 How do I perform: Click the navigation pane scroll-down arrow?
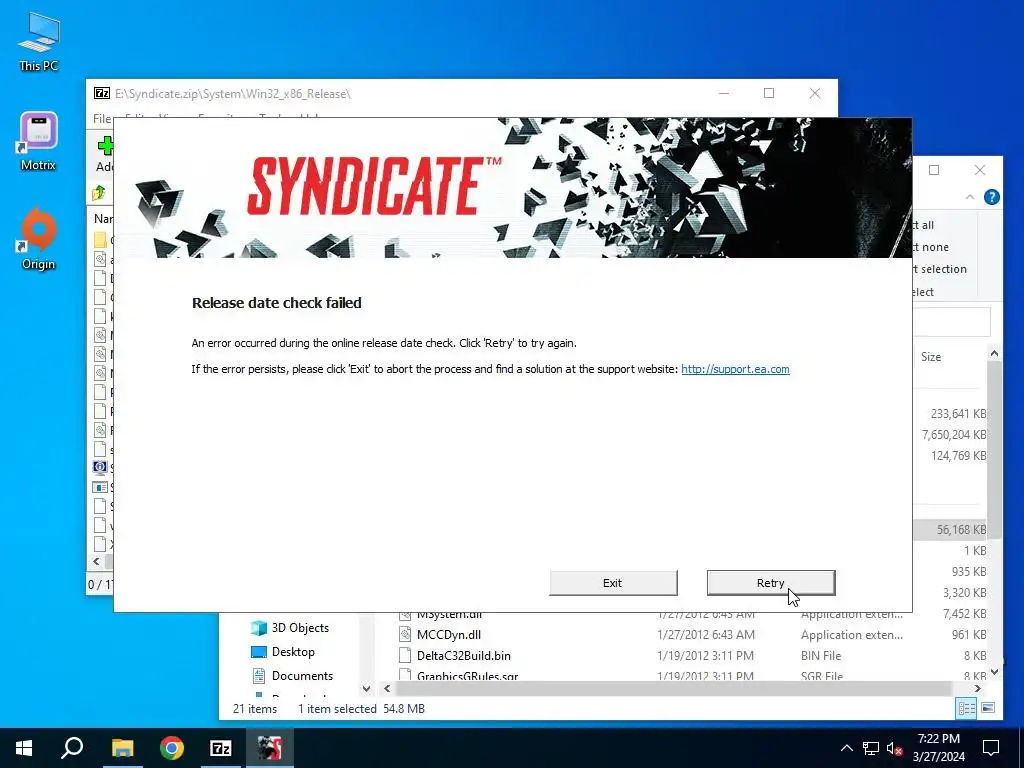(x=366, y=688)
